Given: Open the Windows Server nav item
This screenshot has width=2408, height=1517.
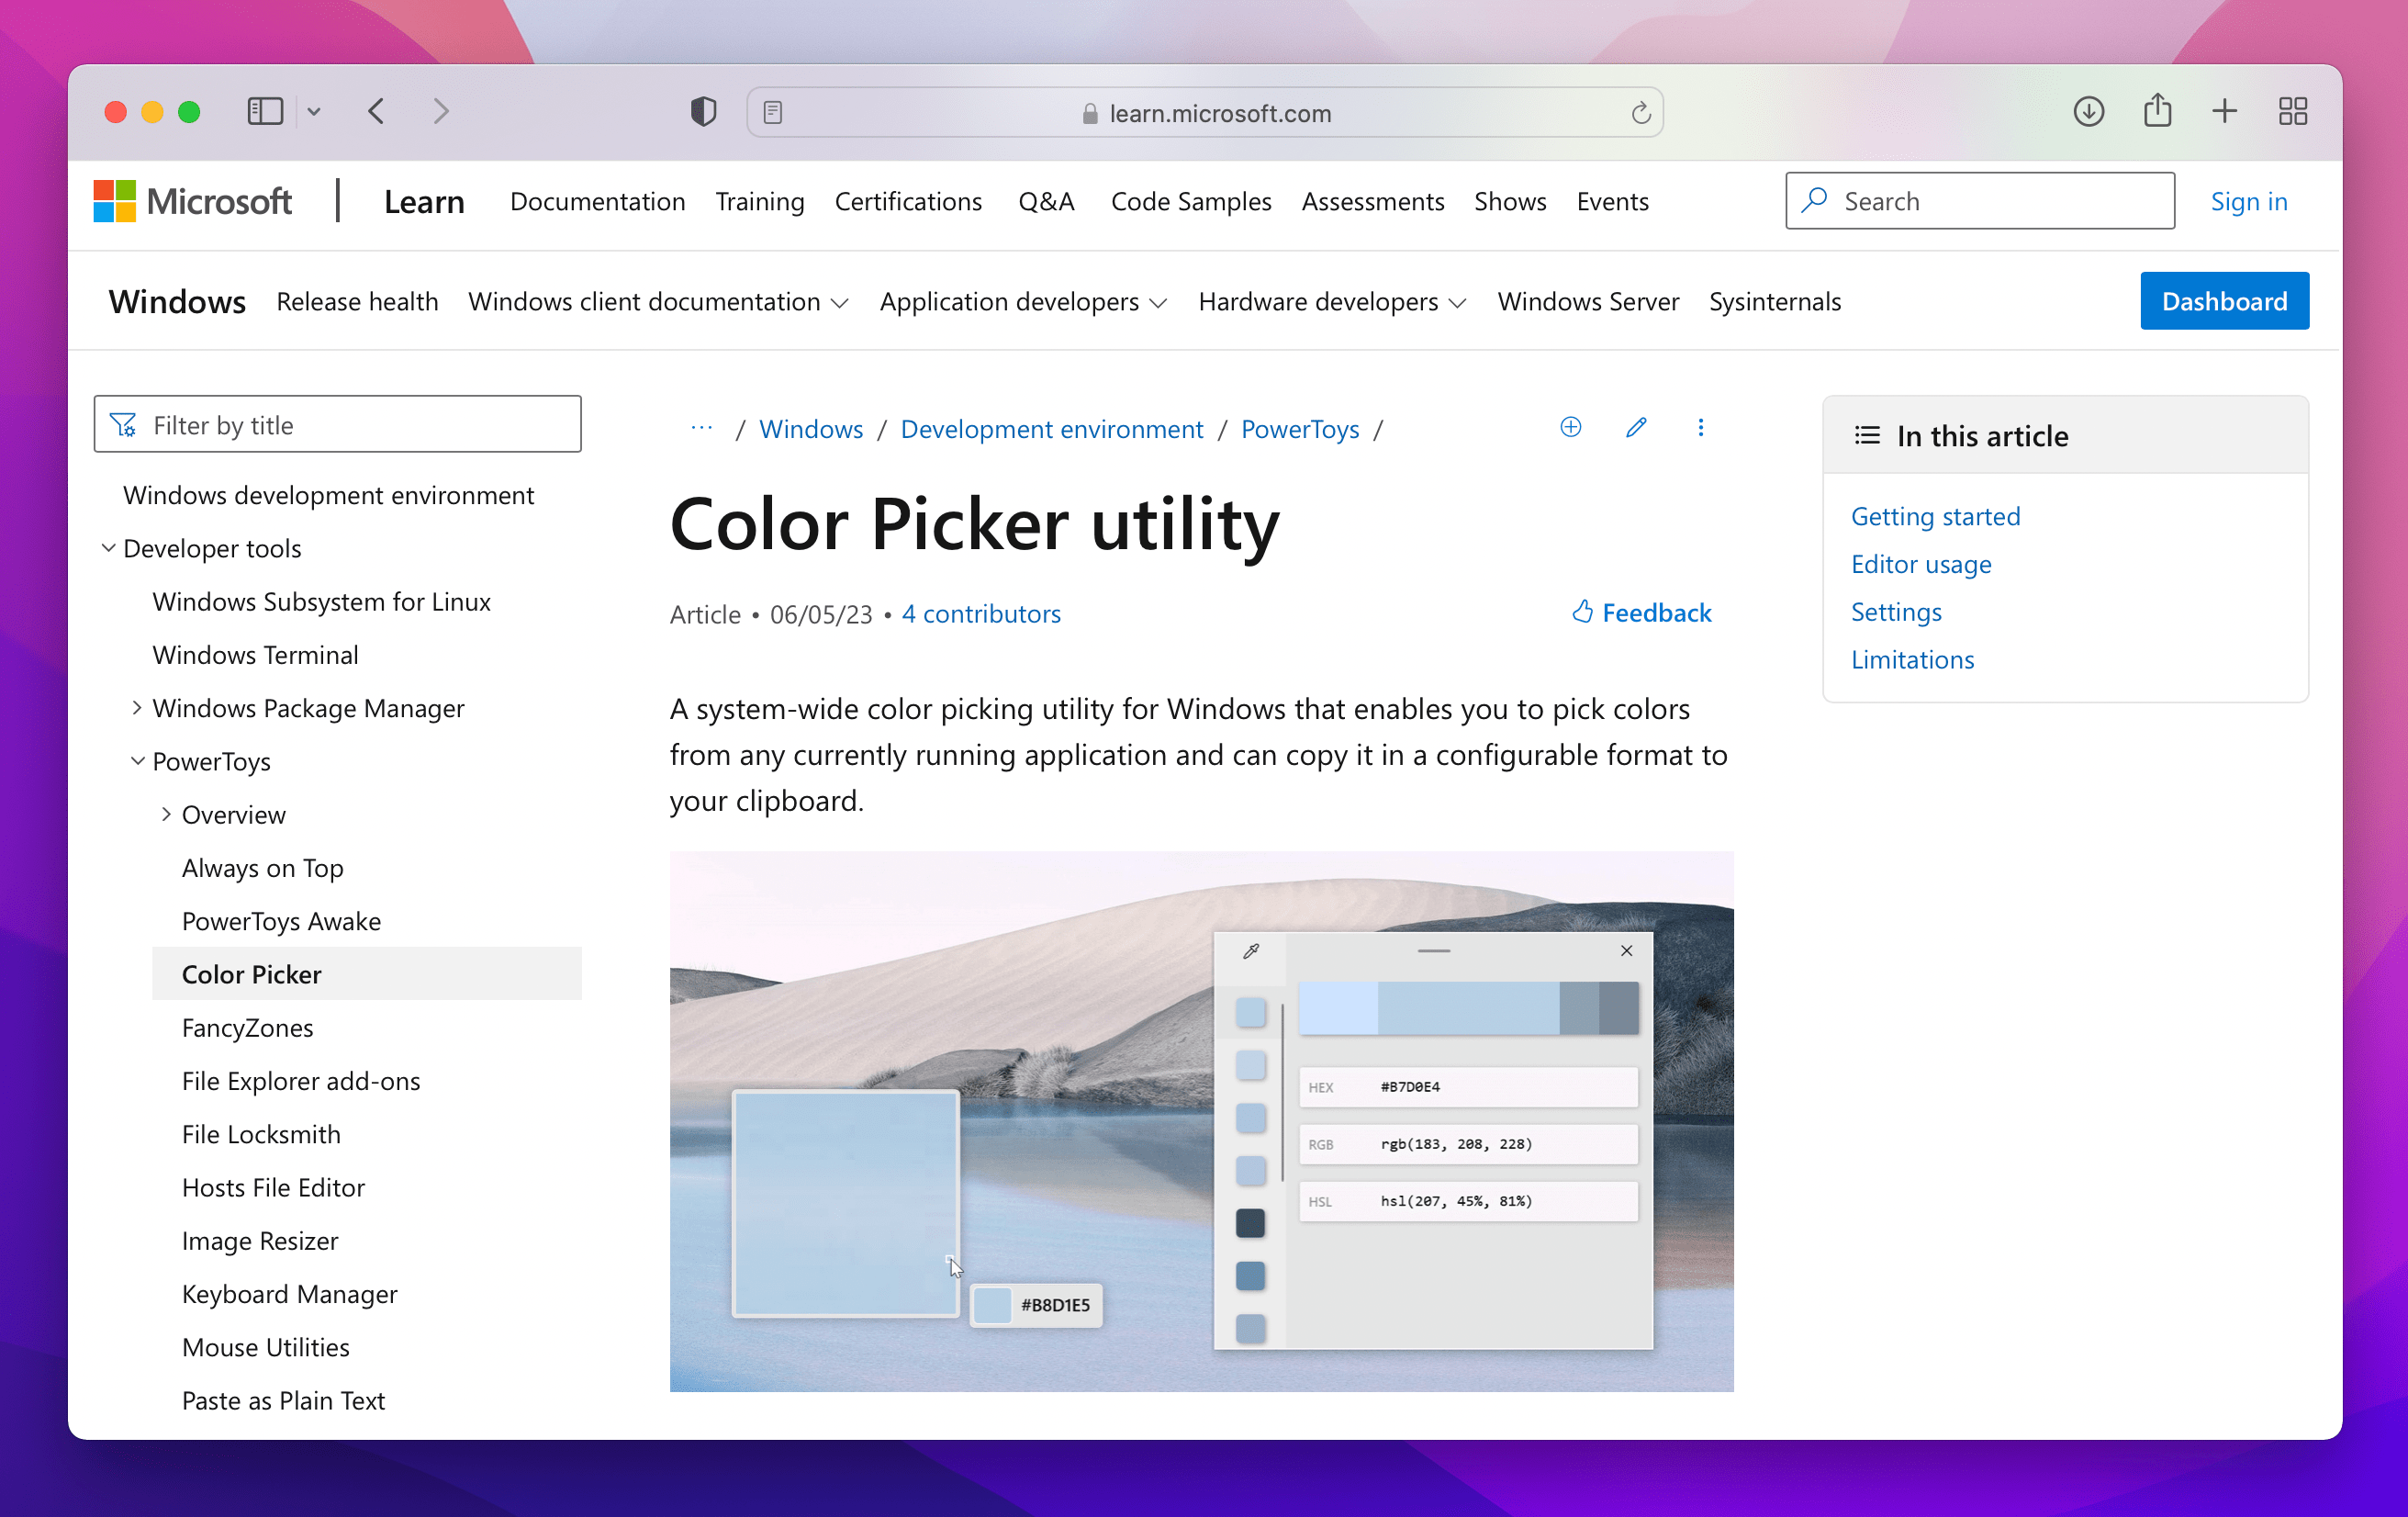Looking at the screenshot, I should 1588,301.
